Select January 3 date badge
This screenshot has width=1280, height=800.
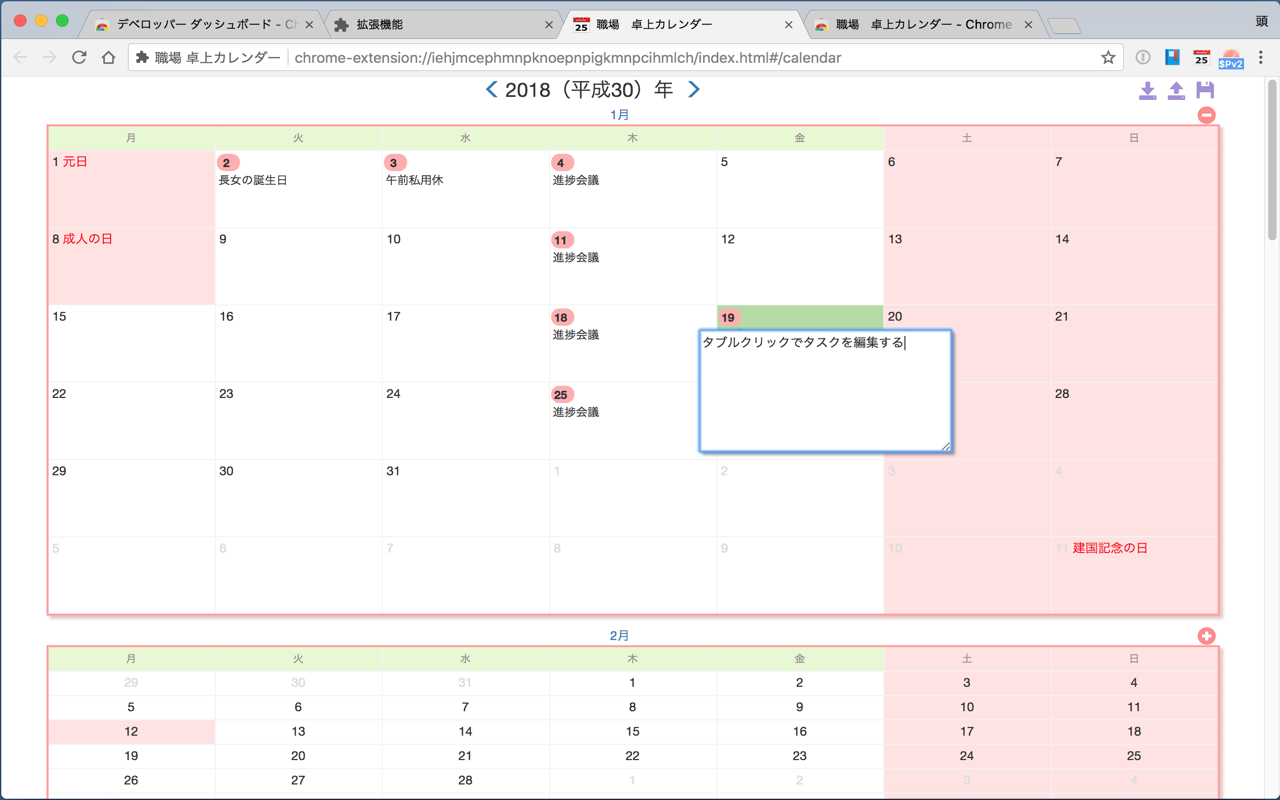(x=394, y=163)
